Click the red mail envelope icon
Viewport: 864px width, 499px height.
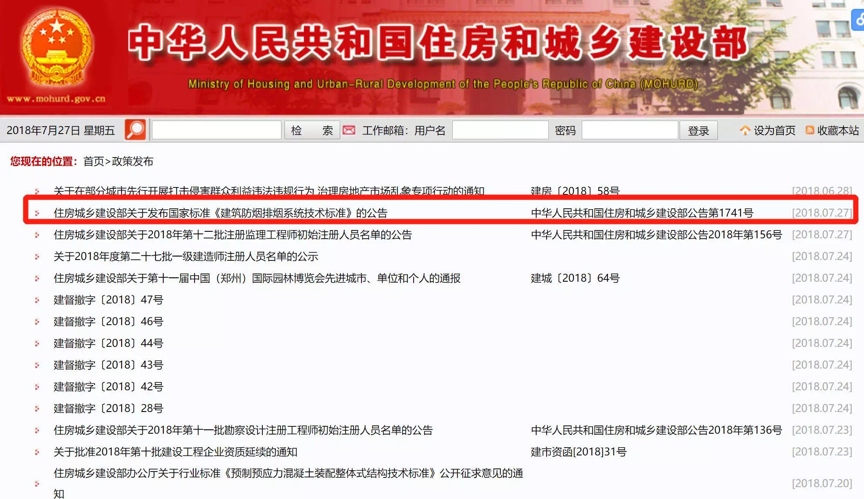pos(349,131)
